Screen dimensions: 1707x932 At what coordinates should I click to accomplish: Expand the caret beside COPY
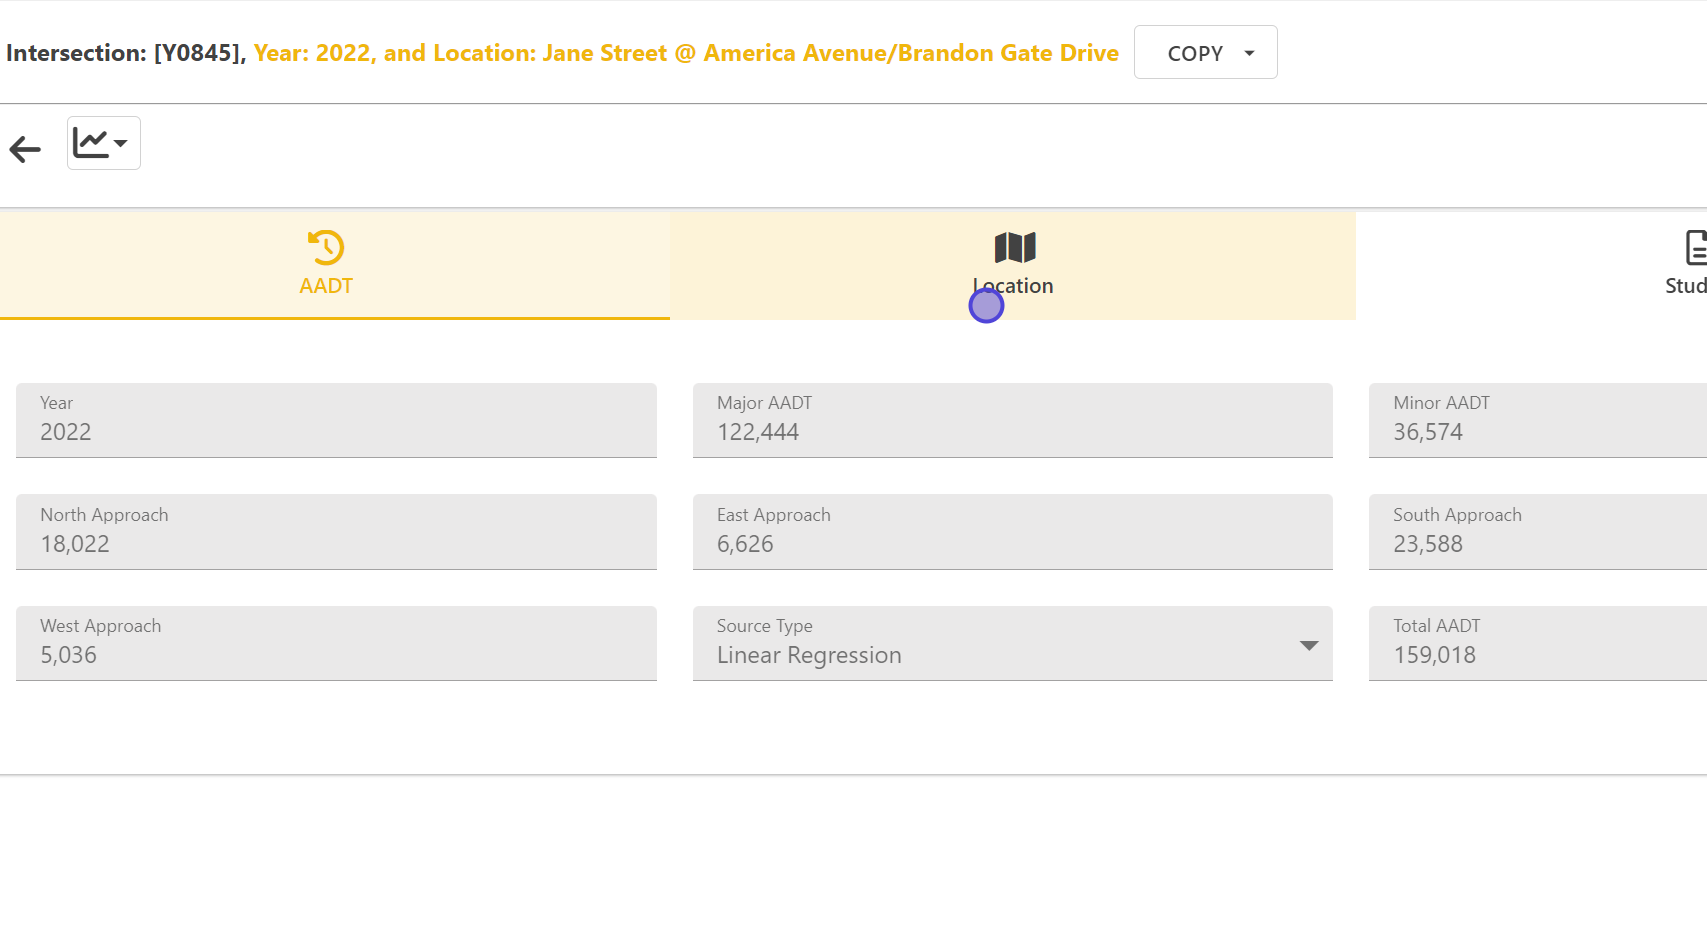pos(1249,53)
